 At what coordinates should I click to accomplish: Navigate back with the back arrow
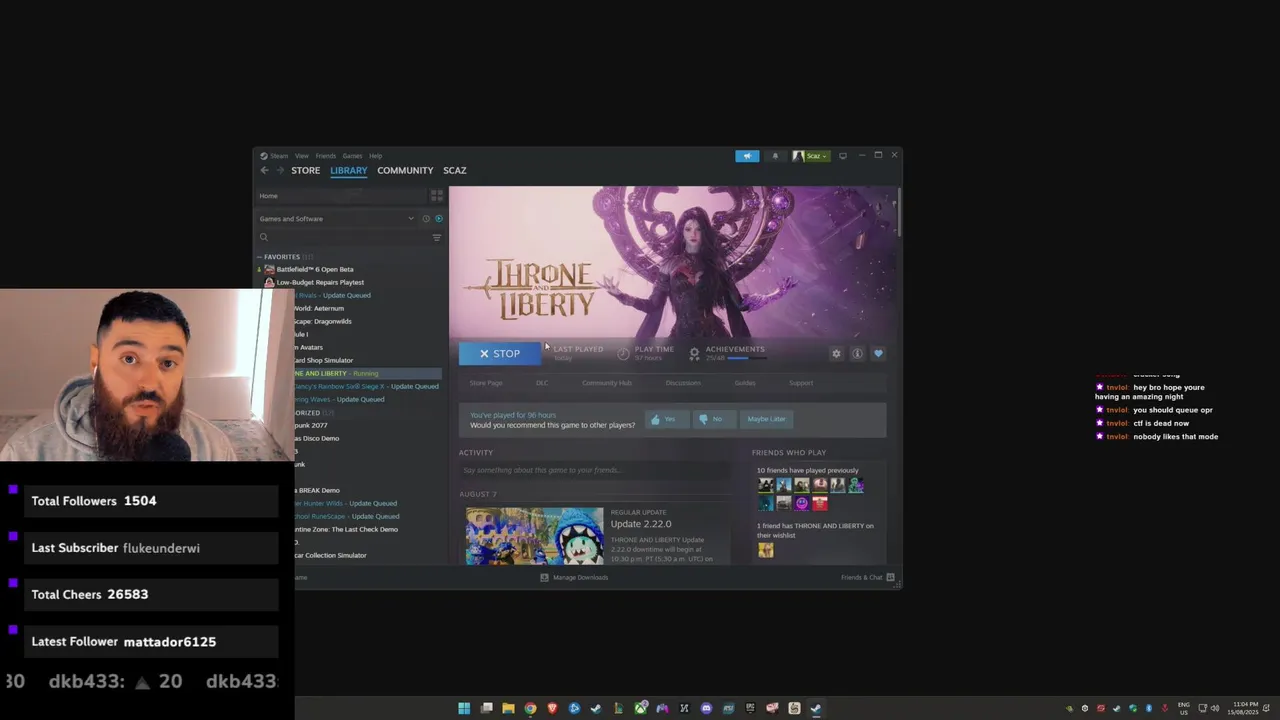point(264,170)
